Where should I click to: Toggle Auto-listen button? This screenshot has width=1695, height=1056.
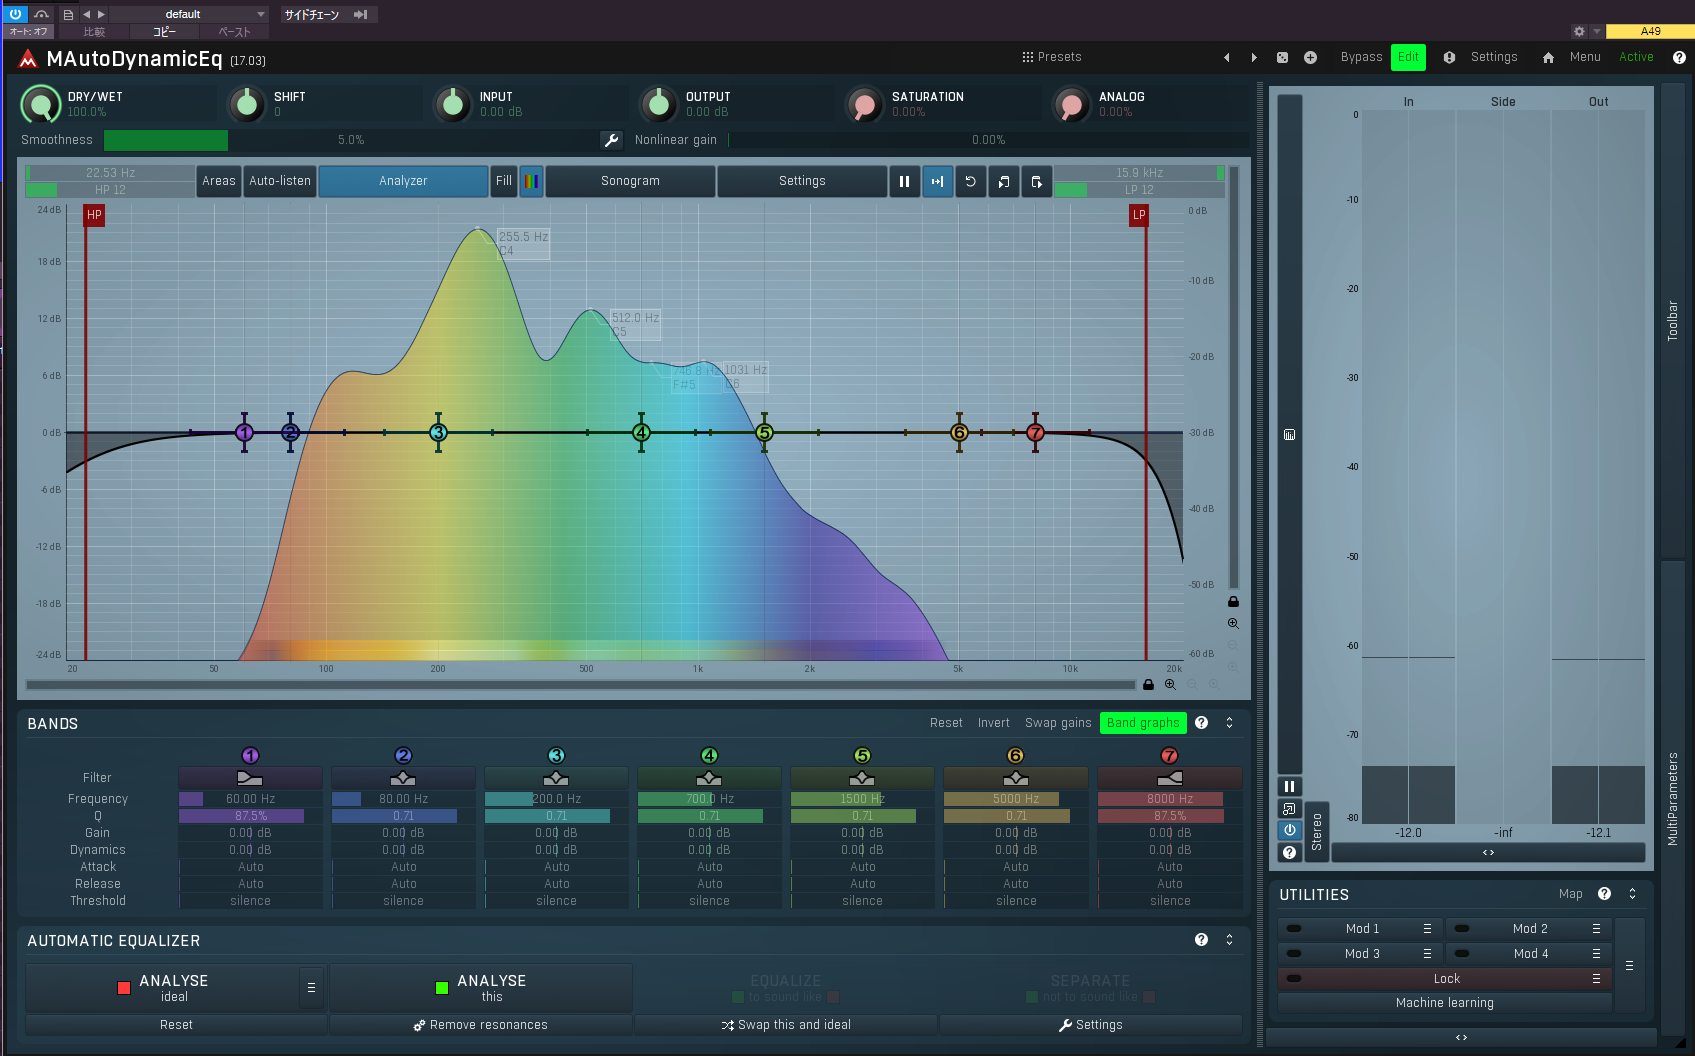(280, 181)
